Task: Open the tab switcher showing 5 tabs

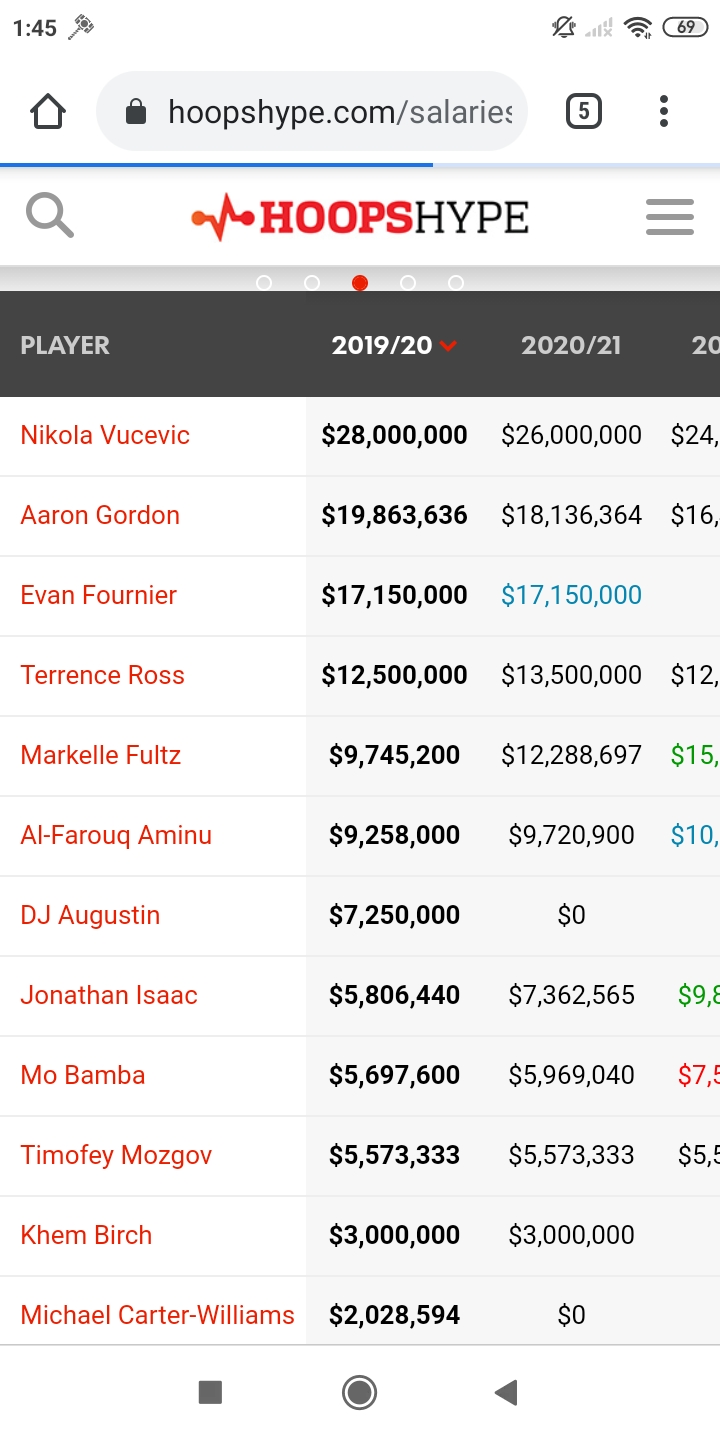Action: 584,111
